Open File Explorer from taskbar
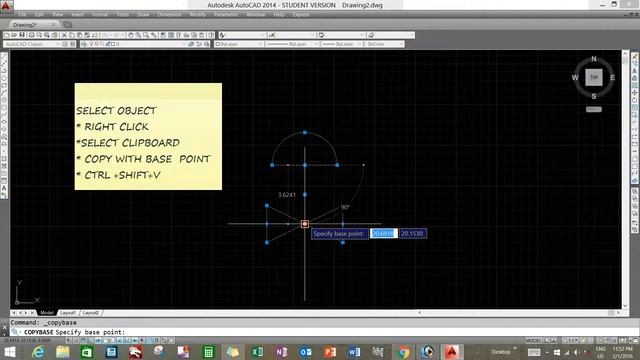 (x=62, y=352)
